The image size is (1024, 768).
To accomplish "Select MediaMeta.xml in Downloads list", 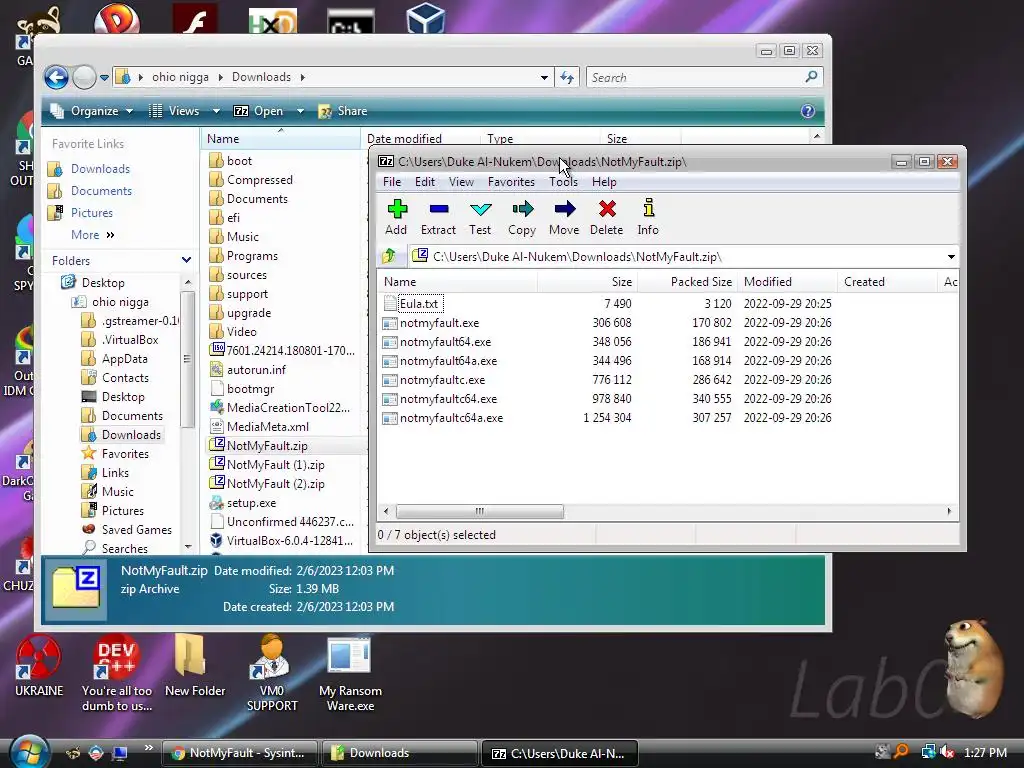I will (x=267, y=426).
